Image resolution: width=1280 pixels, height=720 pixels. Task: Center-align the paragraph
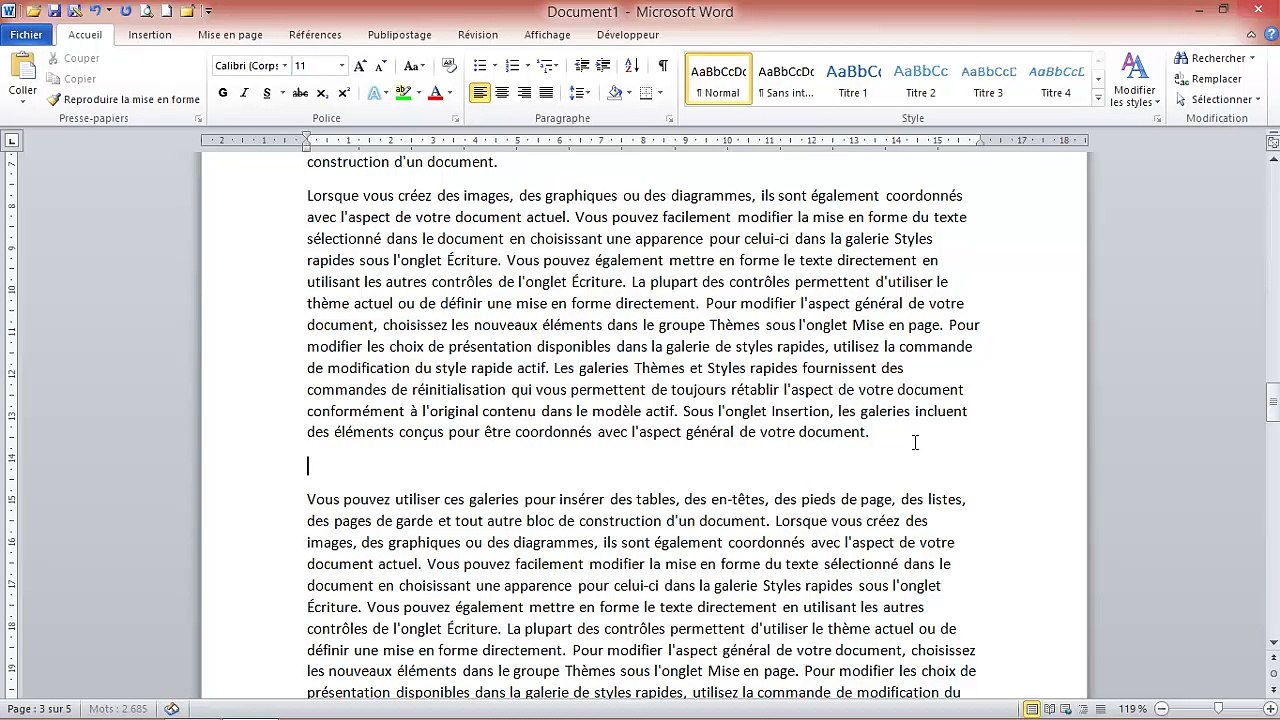(x=502, y=93)
